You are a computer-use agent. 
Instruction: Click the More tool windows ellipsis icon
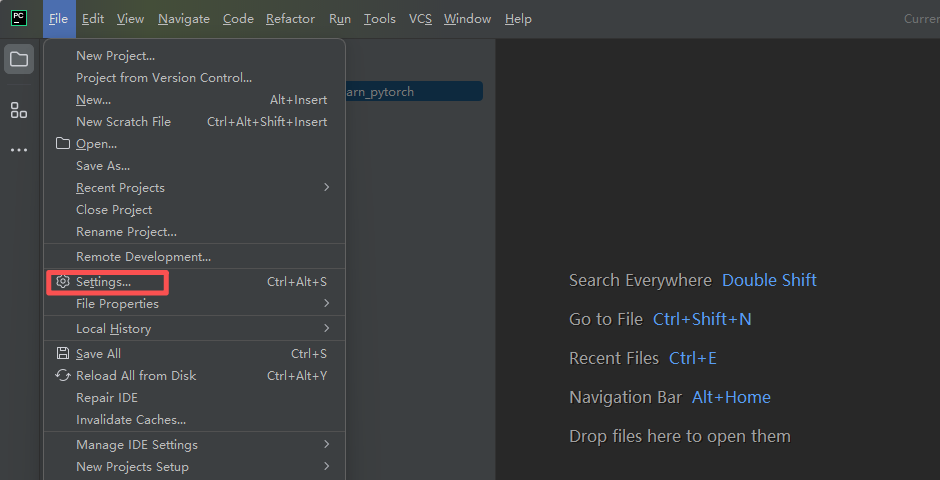pos(19,150)
